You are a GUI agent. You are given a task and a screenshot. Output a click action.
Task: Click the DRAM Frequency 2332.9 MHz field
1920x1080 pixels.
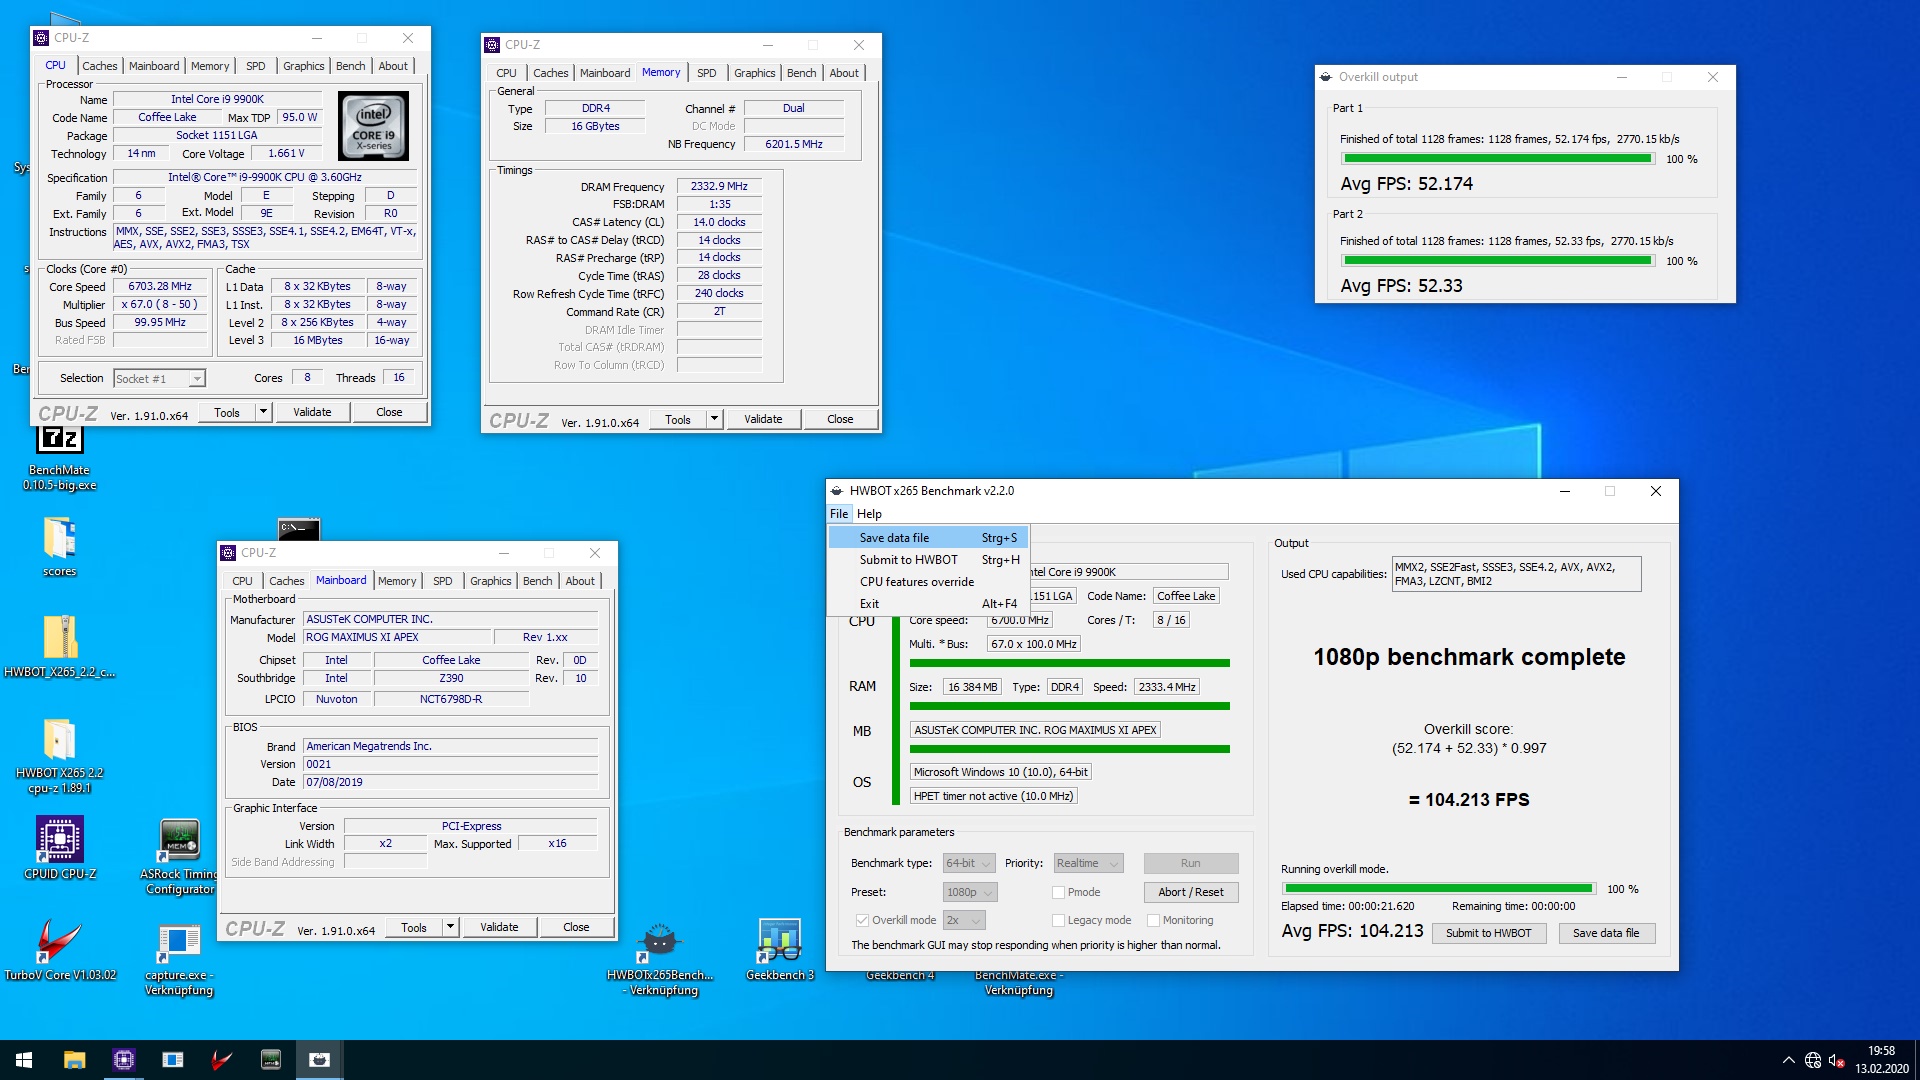719,186
